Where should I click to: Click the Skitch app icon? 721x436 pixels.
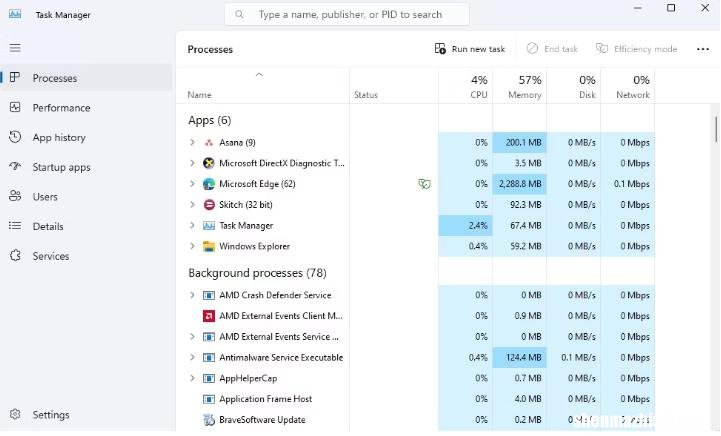[x=209, y=205]
